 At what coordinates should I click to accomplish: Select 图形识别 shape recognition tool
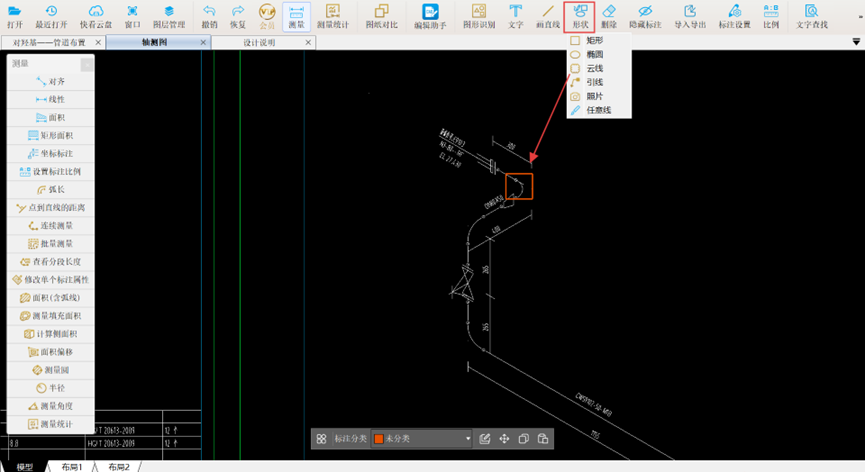[x=479, y=16]
